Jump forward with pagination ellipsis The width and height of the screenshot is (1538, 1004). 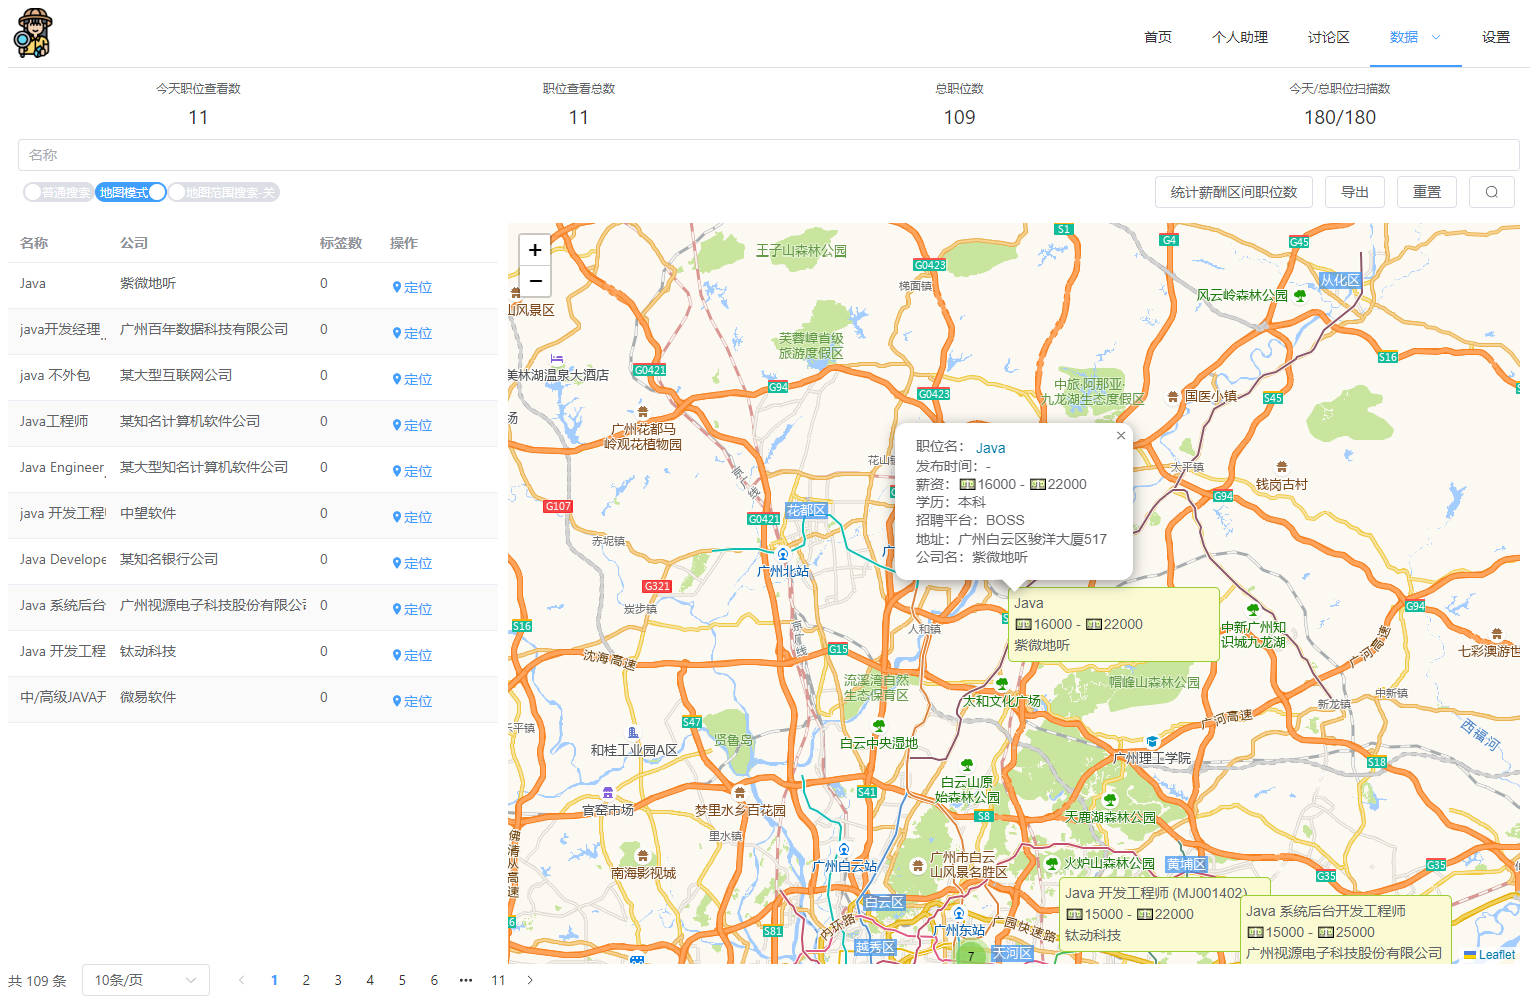tap(466, 980)
